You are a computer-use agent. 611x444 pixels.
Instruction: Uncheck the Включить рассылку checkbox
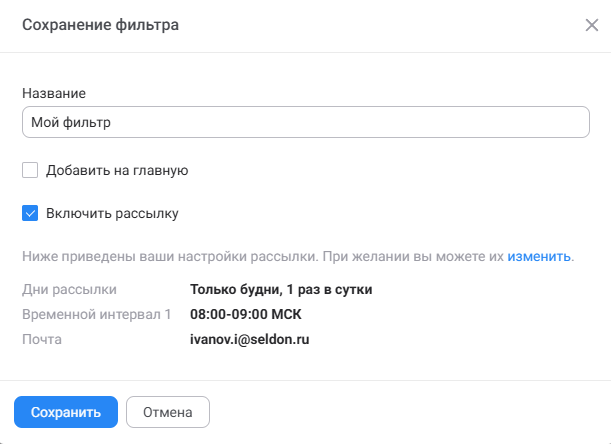[30, 213]
